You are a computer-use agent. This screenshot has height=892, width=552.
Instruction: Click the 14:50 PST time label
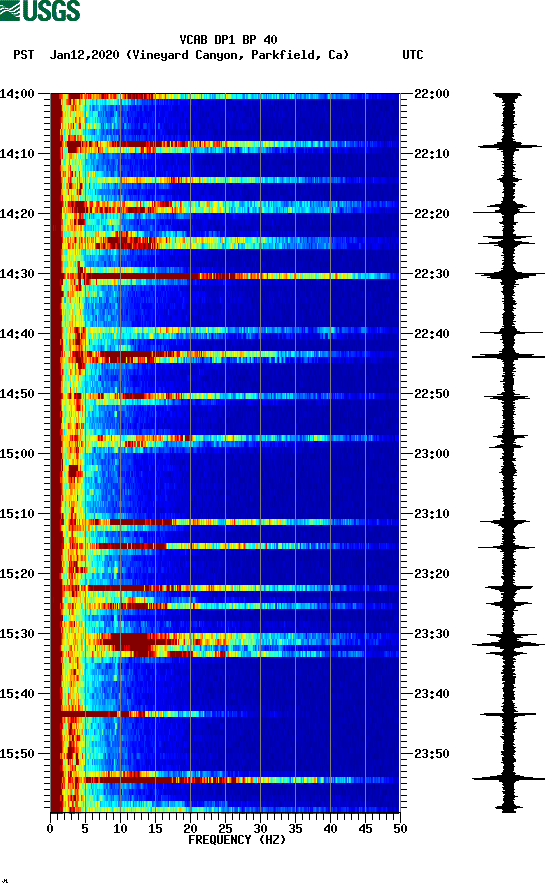point(17,394)
